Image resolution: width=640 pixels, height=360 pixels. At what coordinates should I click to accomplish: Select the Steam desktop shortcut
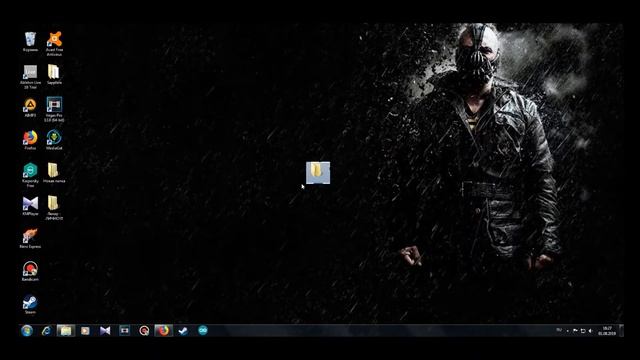pos(30,304)
